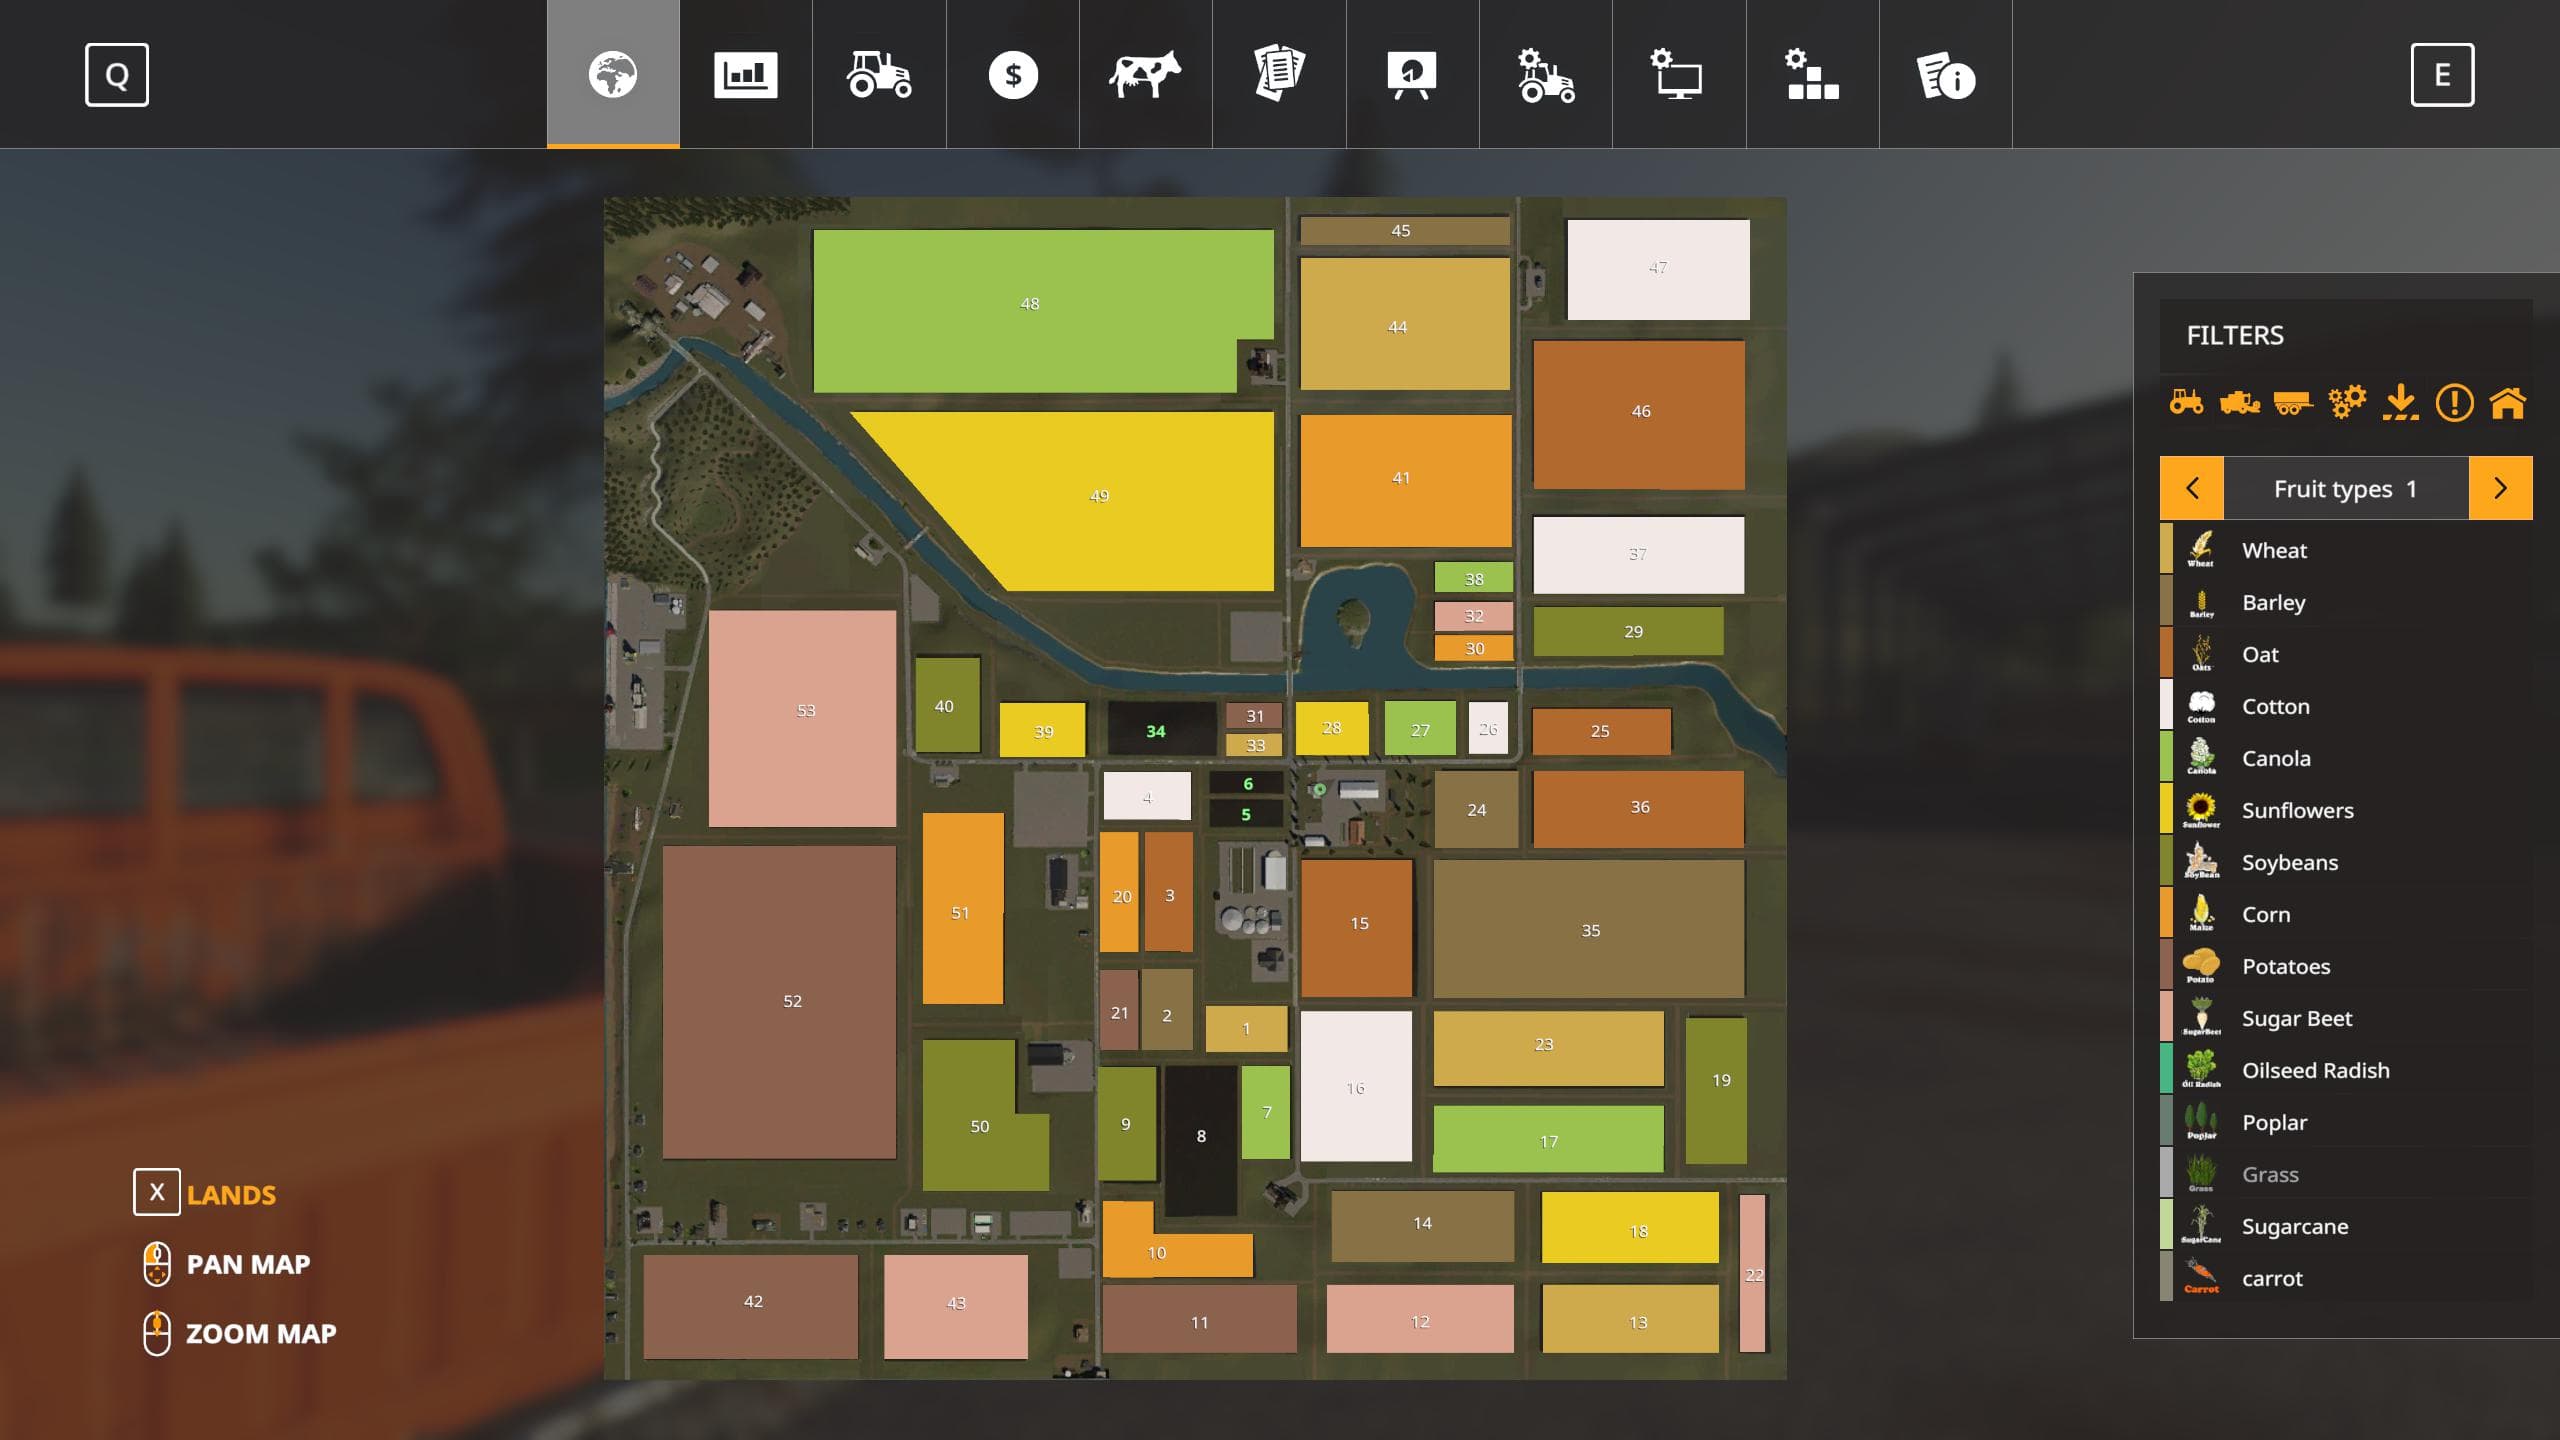
Task: Click the ZOOM MAP mouse icon
Action: pos(157,1333)
